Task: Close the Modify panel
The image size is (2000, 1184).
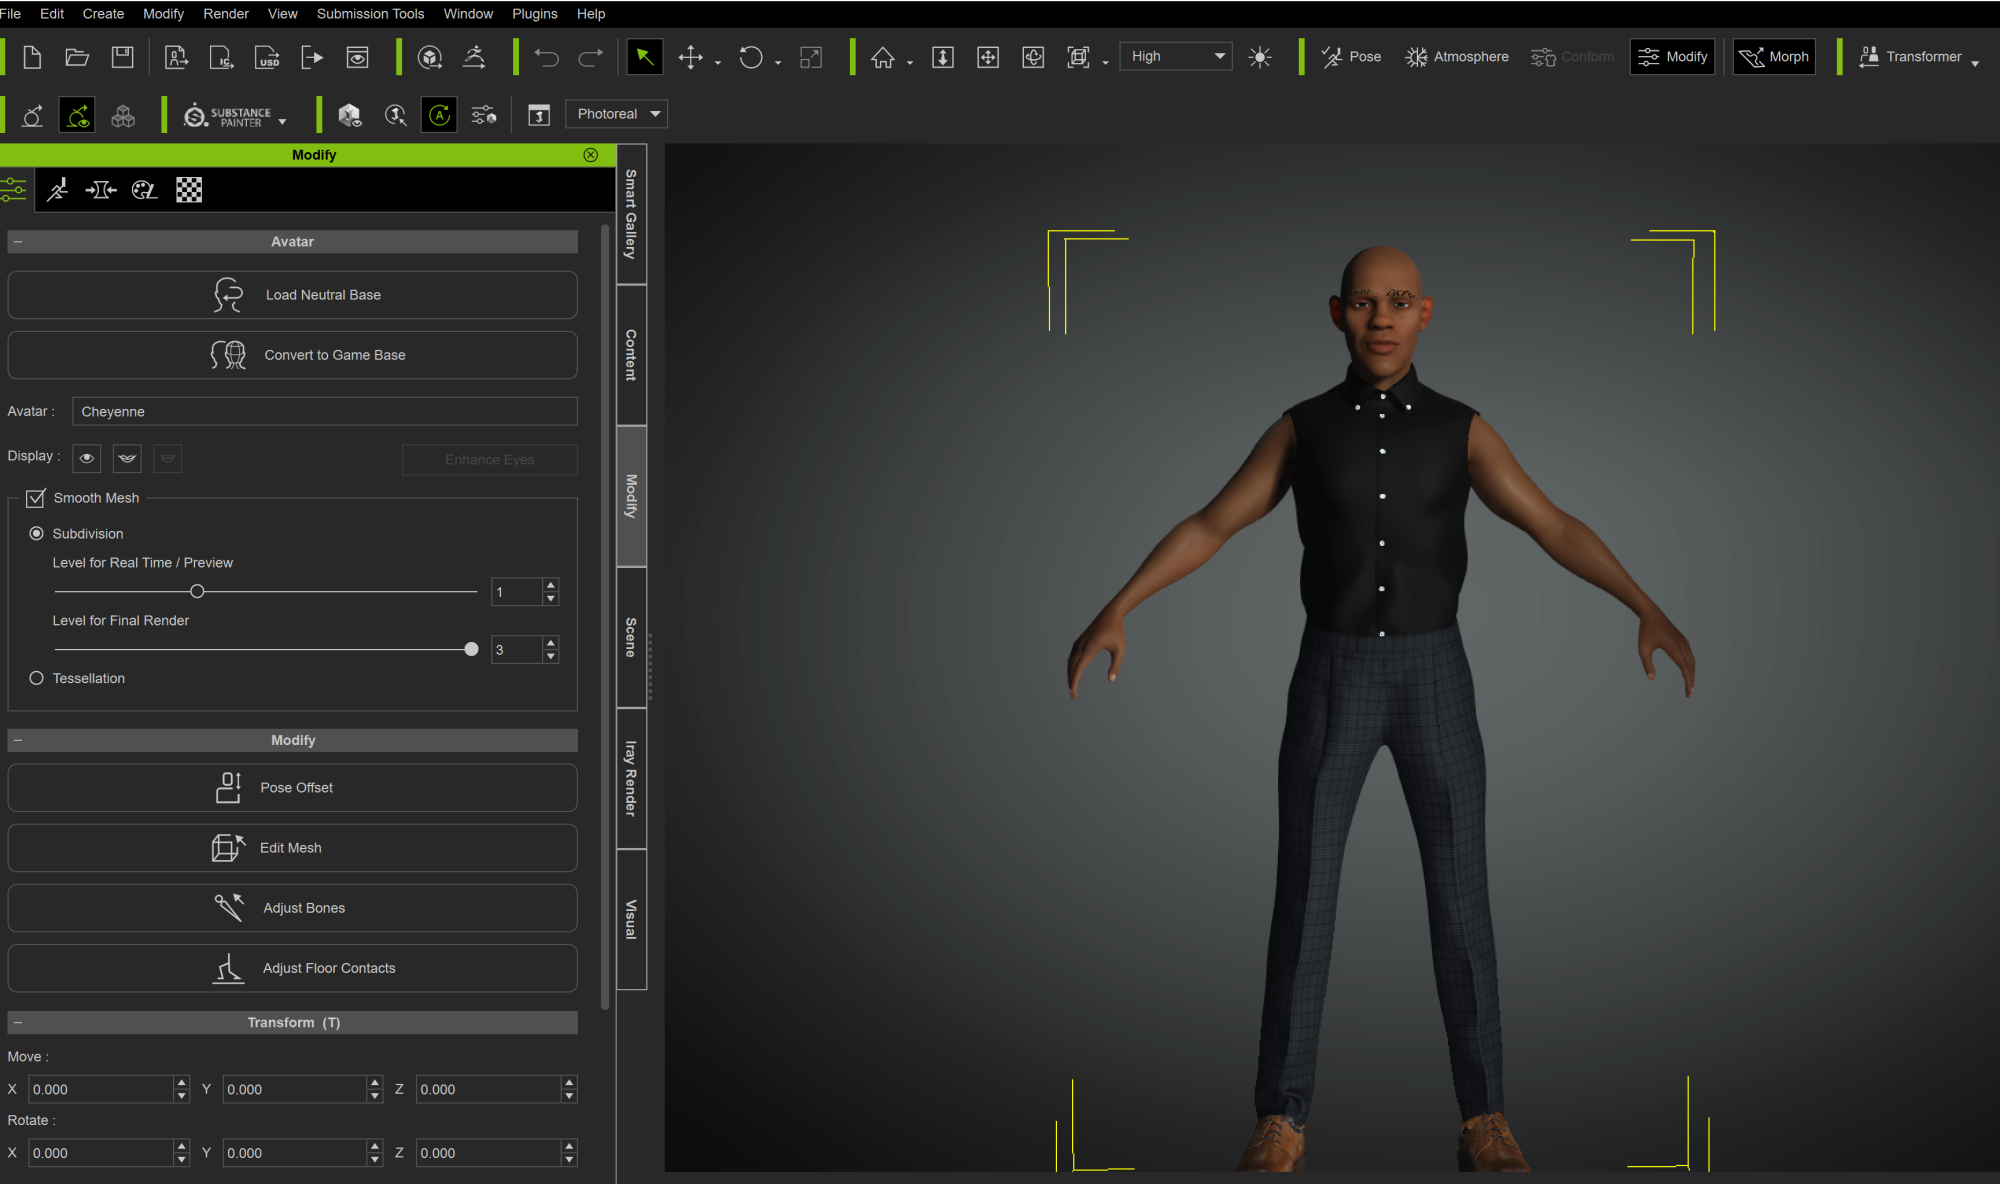Action: coord(591,155)
